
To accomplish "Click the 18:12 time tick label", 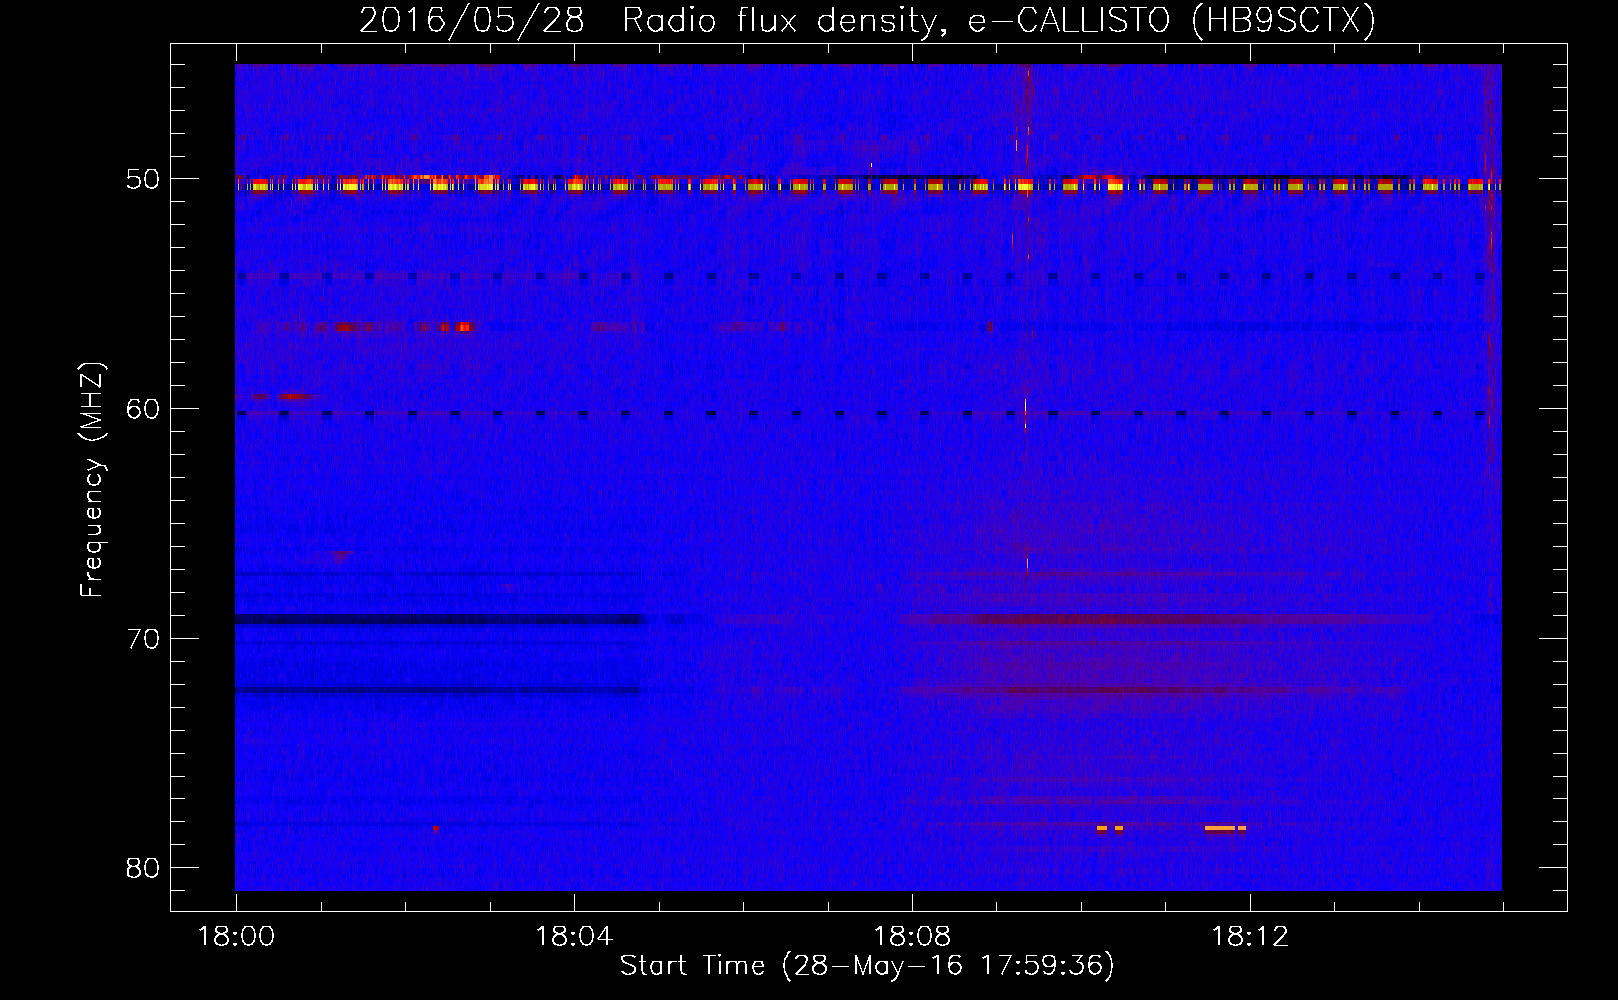I will (1250, 937).
